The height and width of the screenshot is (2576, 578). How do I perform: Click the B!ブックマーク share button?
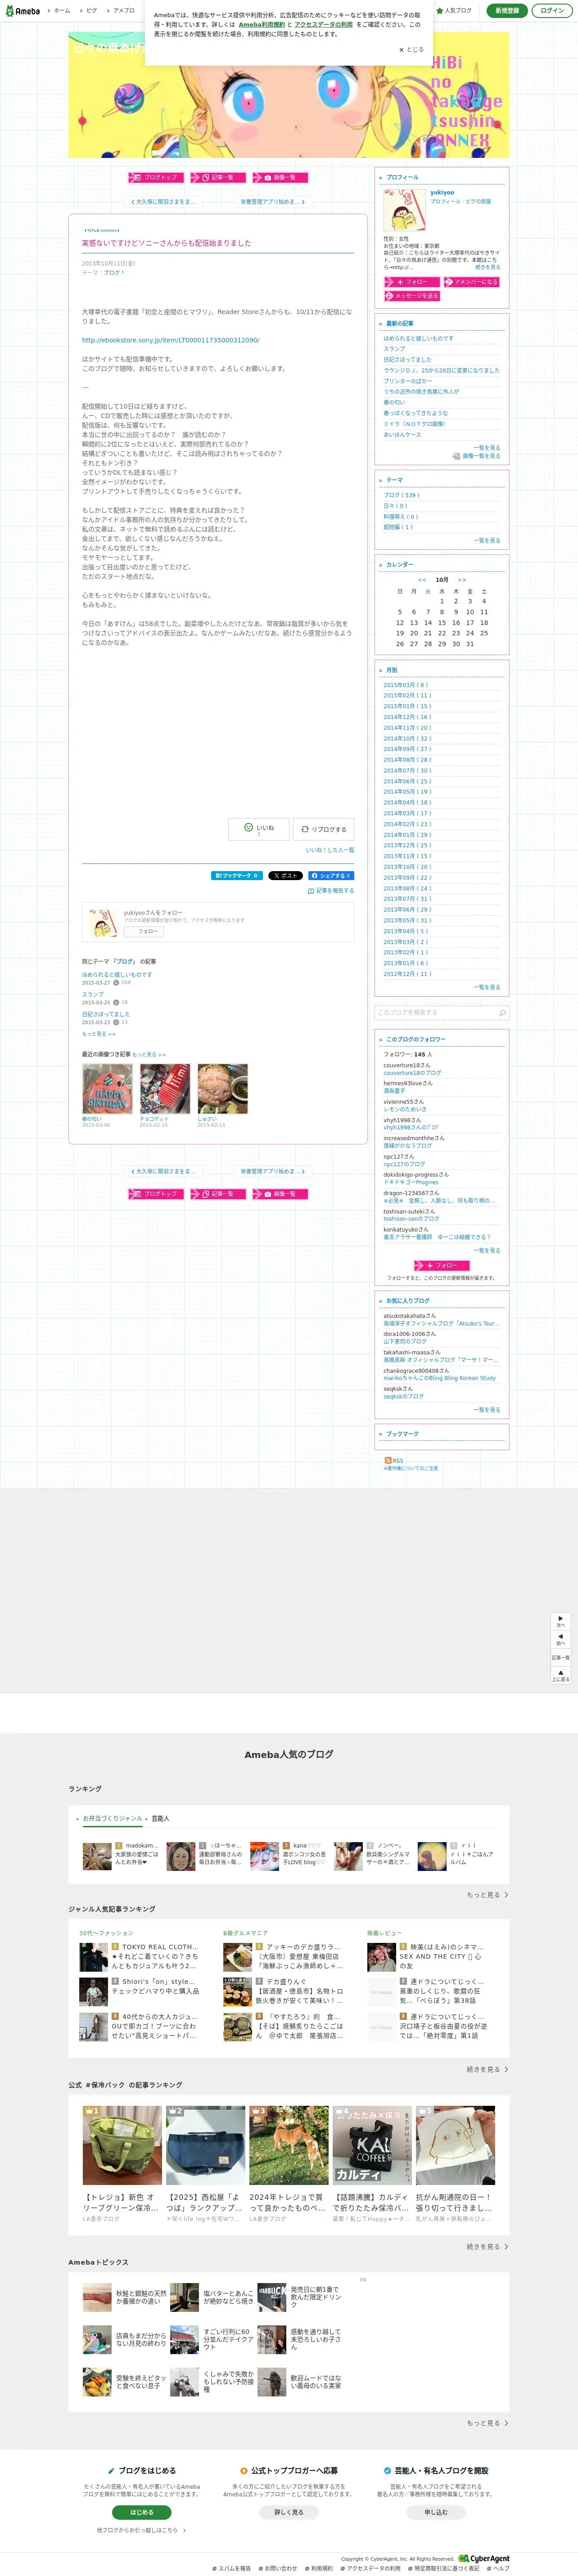(x=237, y=875)
